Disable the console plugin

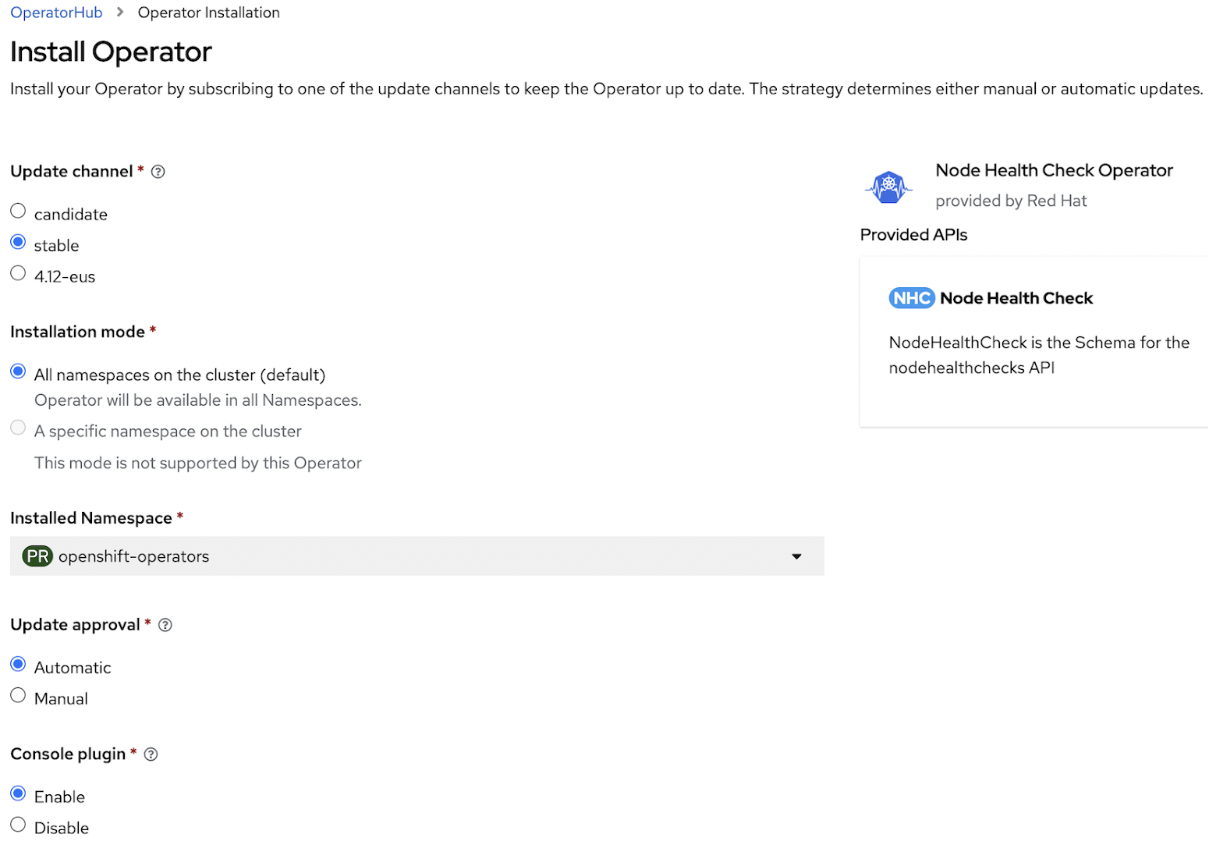(18, 825)
